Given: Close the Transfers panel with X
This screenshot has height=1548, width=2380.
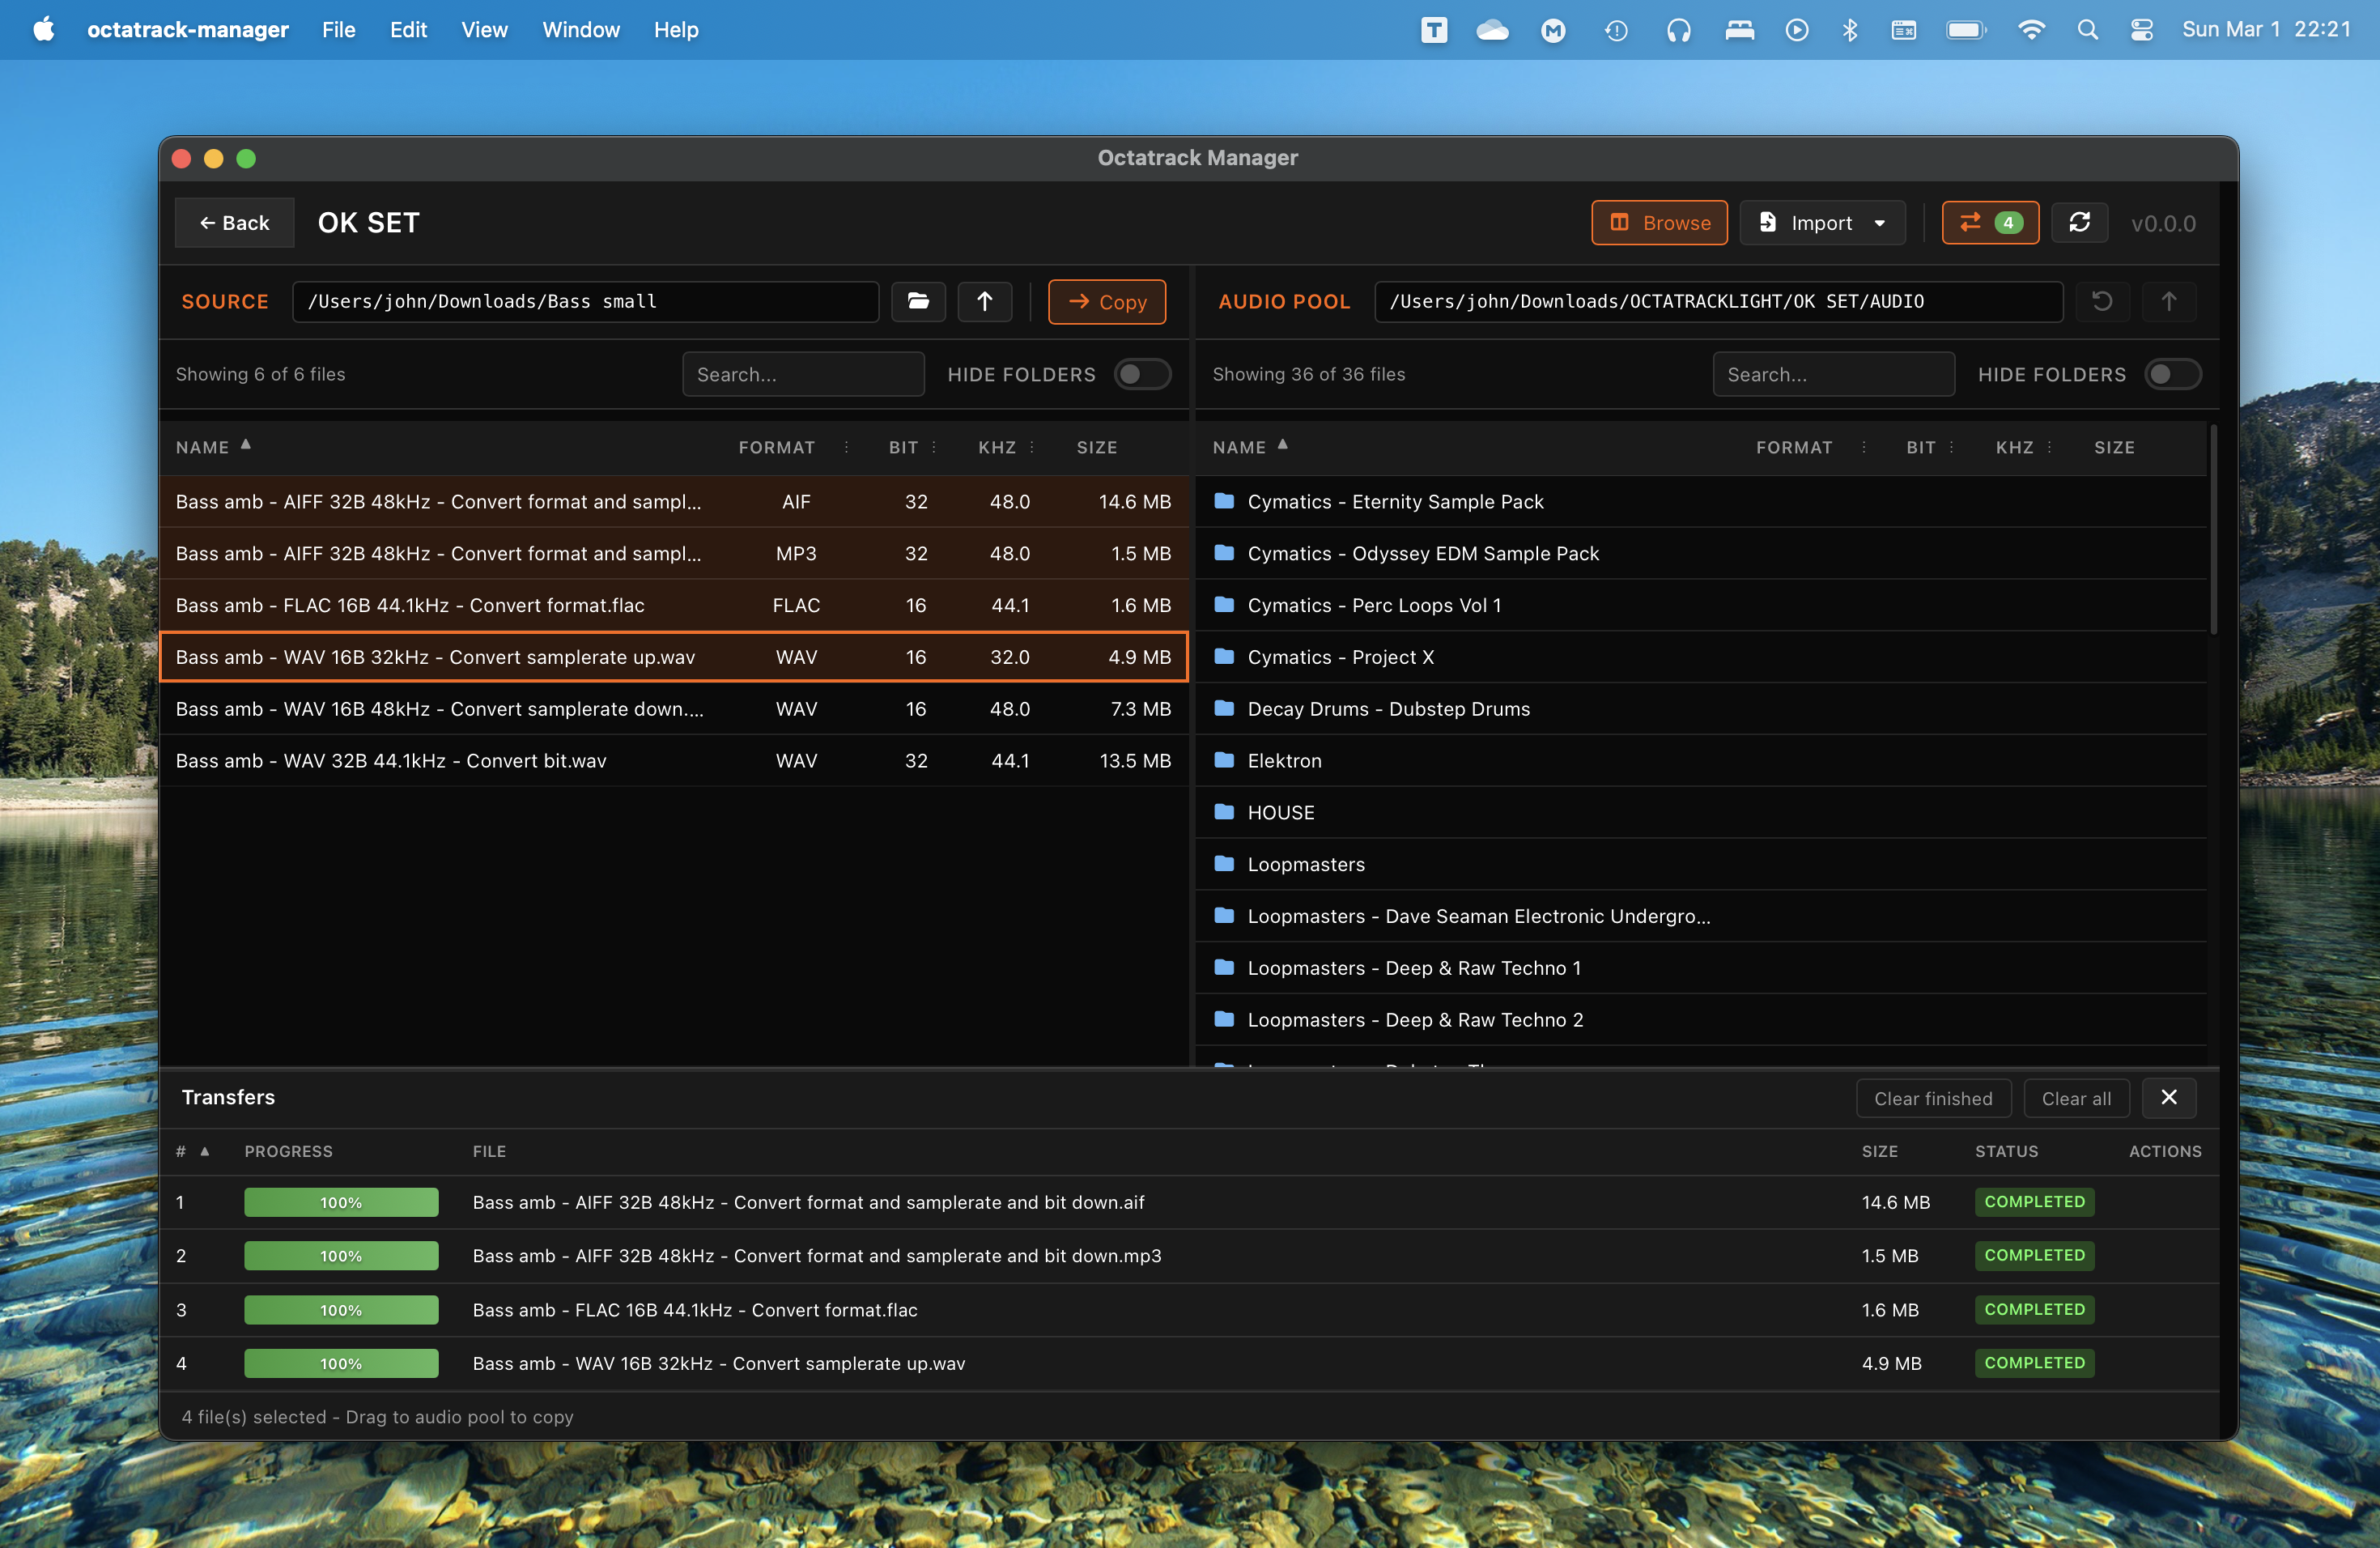Looking at the screenshot, I should [2168, 1097].
